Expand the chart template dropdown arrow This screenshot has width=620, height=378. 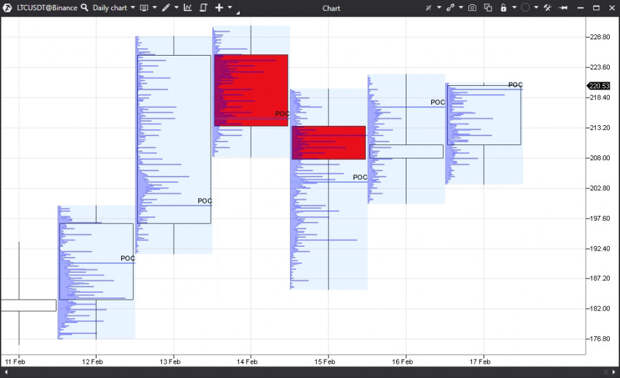pos(155,8)
